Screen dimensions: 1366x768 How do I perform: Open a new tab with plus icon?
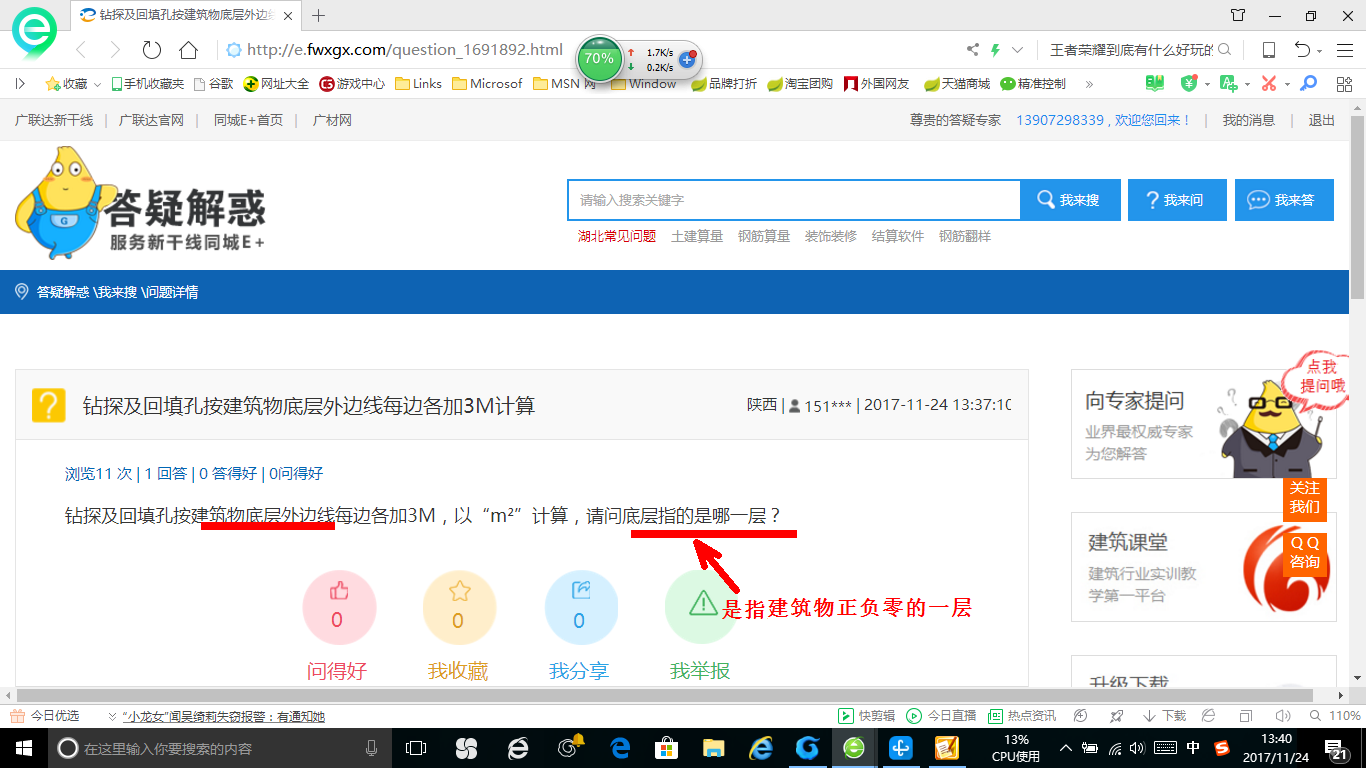[319, 15]
